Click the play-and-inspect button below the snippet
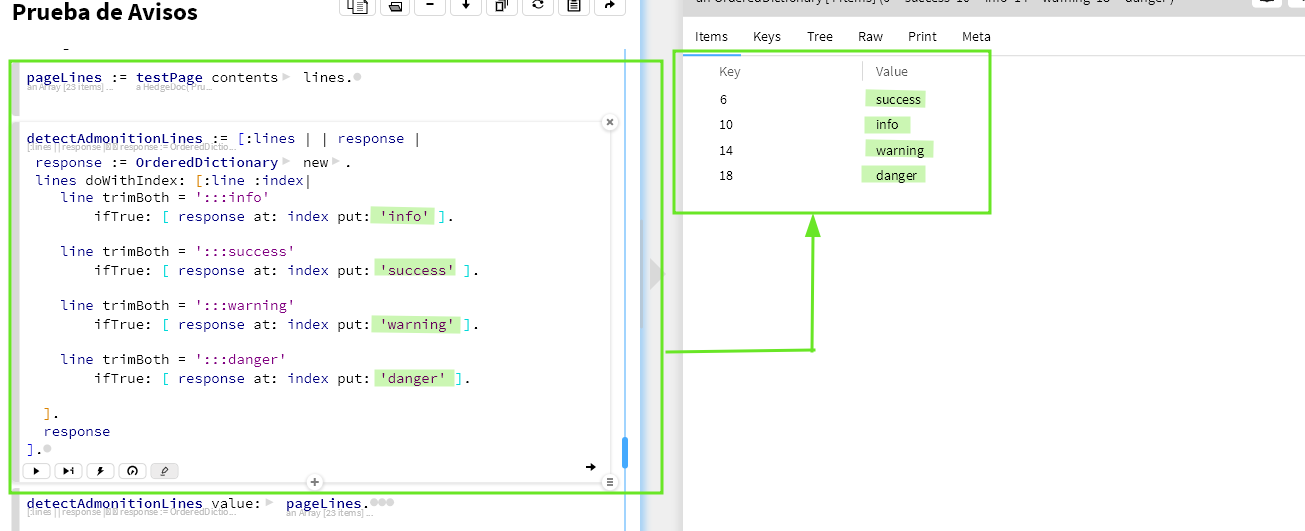 68,470
